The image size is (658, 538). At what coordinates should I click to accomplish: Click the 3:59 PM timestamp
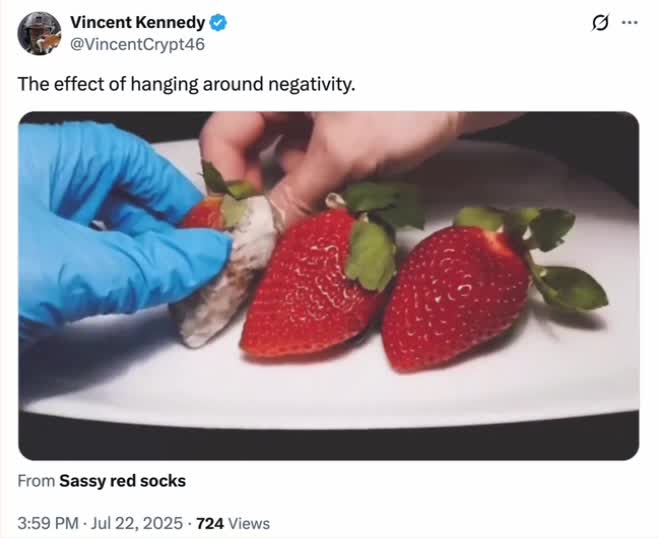46,522
